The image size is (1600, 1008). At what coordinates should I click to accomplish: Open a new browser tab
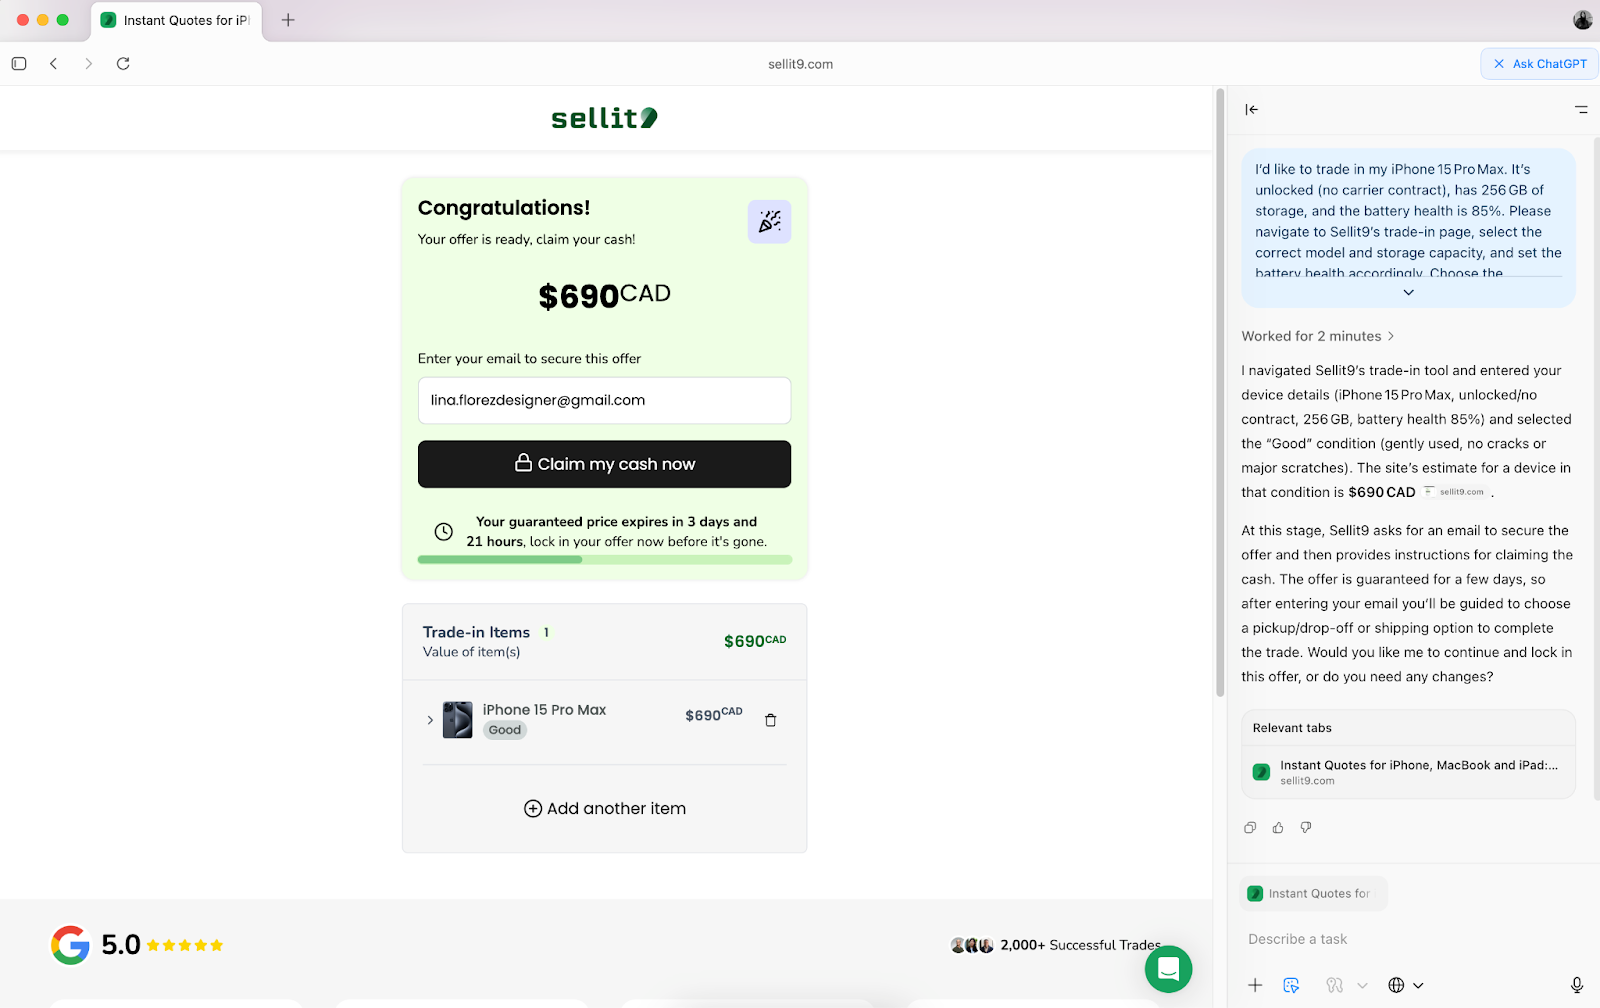coord(288,20)
